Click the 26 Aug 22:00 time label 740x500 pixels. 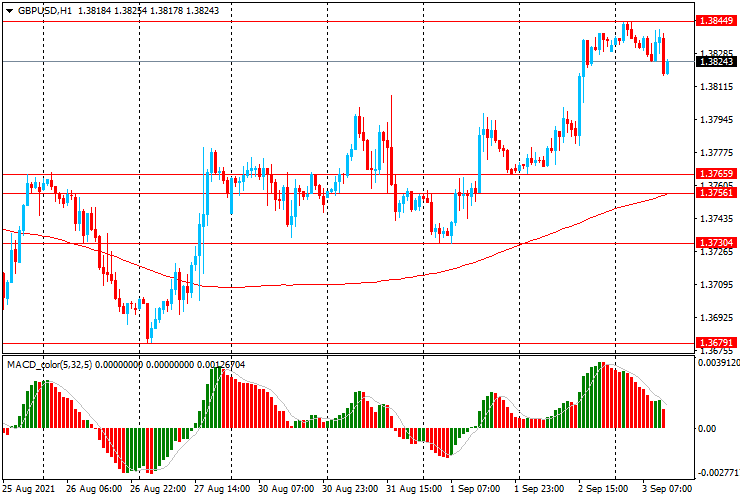tap(158, 489)
